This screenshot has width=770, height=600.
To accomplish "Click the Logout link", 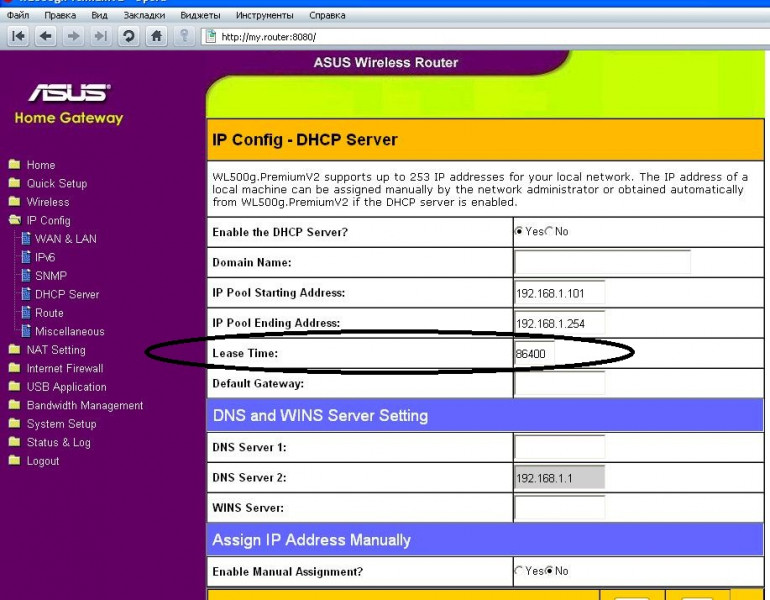I will 43,462.
